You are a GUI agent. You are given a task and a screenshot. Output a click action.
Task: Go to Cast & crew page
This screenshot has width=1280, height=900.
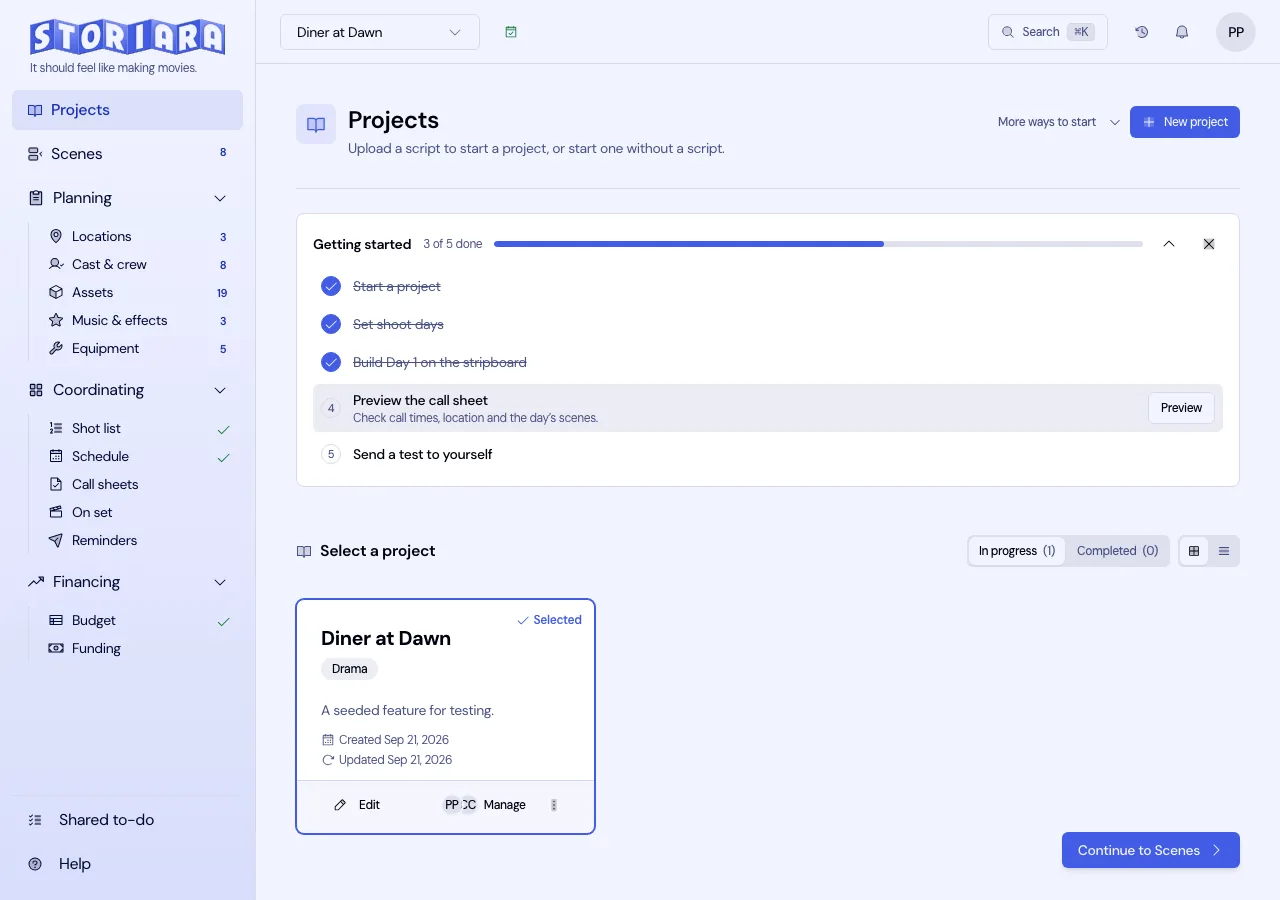pyautogui.click(x=138, y=264)
